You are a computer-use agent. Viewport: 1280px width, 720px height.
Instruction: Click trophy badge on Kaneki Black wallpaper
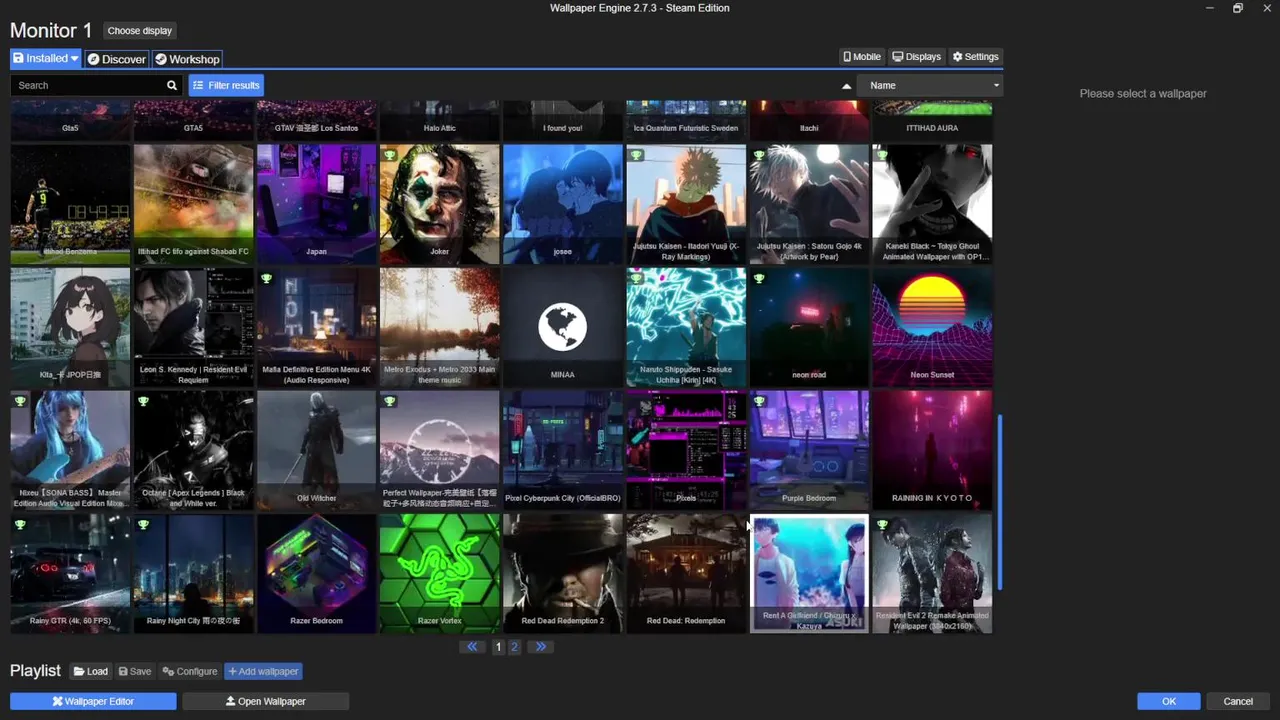coord(882,155)
